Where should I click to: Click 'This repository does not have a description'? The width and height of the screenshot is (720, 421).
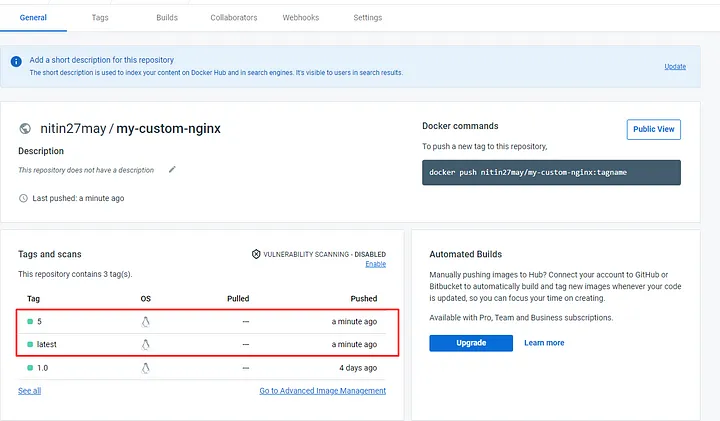pyautogui.click(x=86, y=170)
